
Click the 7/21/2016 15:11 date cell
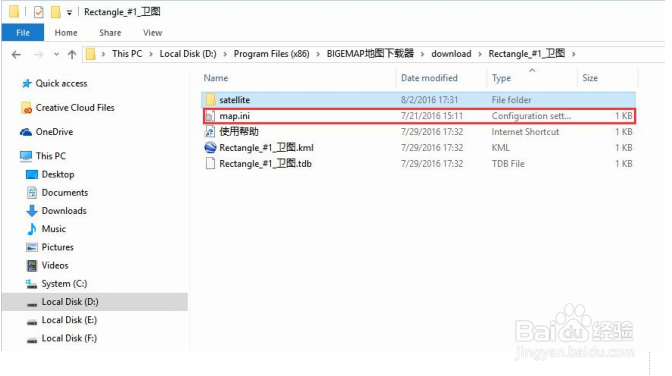pos(432,116)
